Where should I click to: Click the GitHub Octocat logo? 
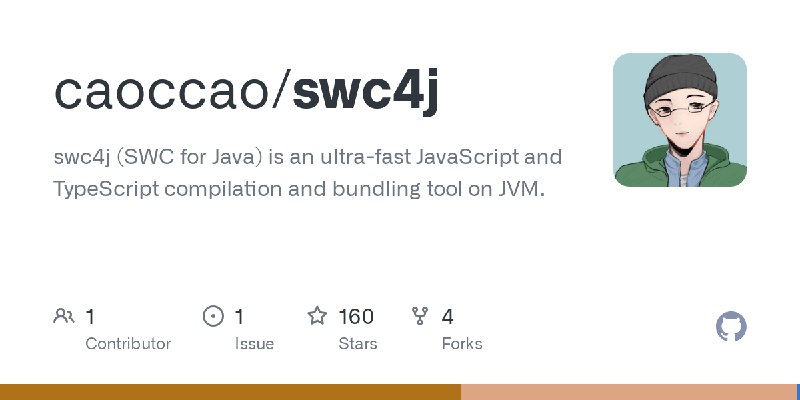(x=731, y=326)
